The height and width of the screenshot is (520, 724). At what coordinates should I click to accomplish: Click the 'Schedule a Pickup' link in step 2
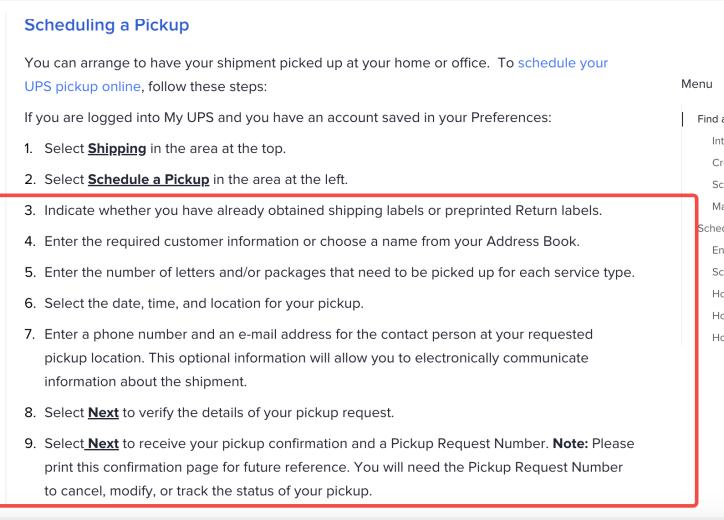148,180
